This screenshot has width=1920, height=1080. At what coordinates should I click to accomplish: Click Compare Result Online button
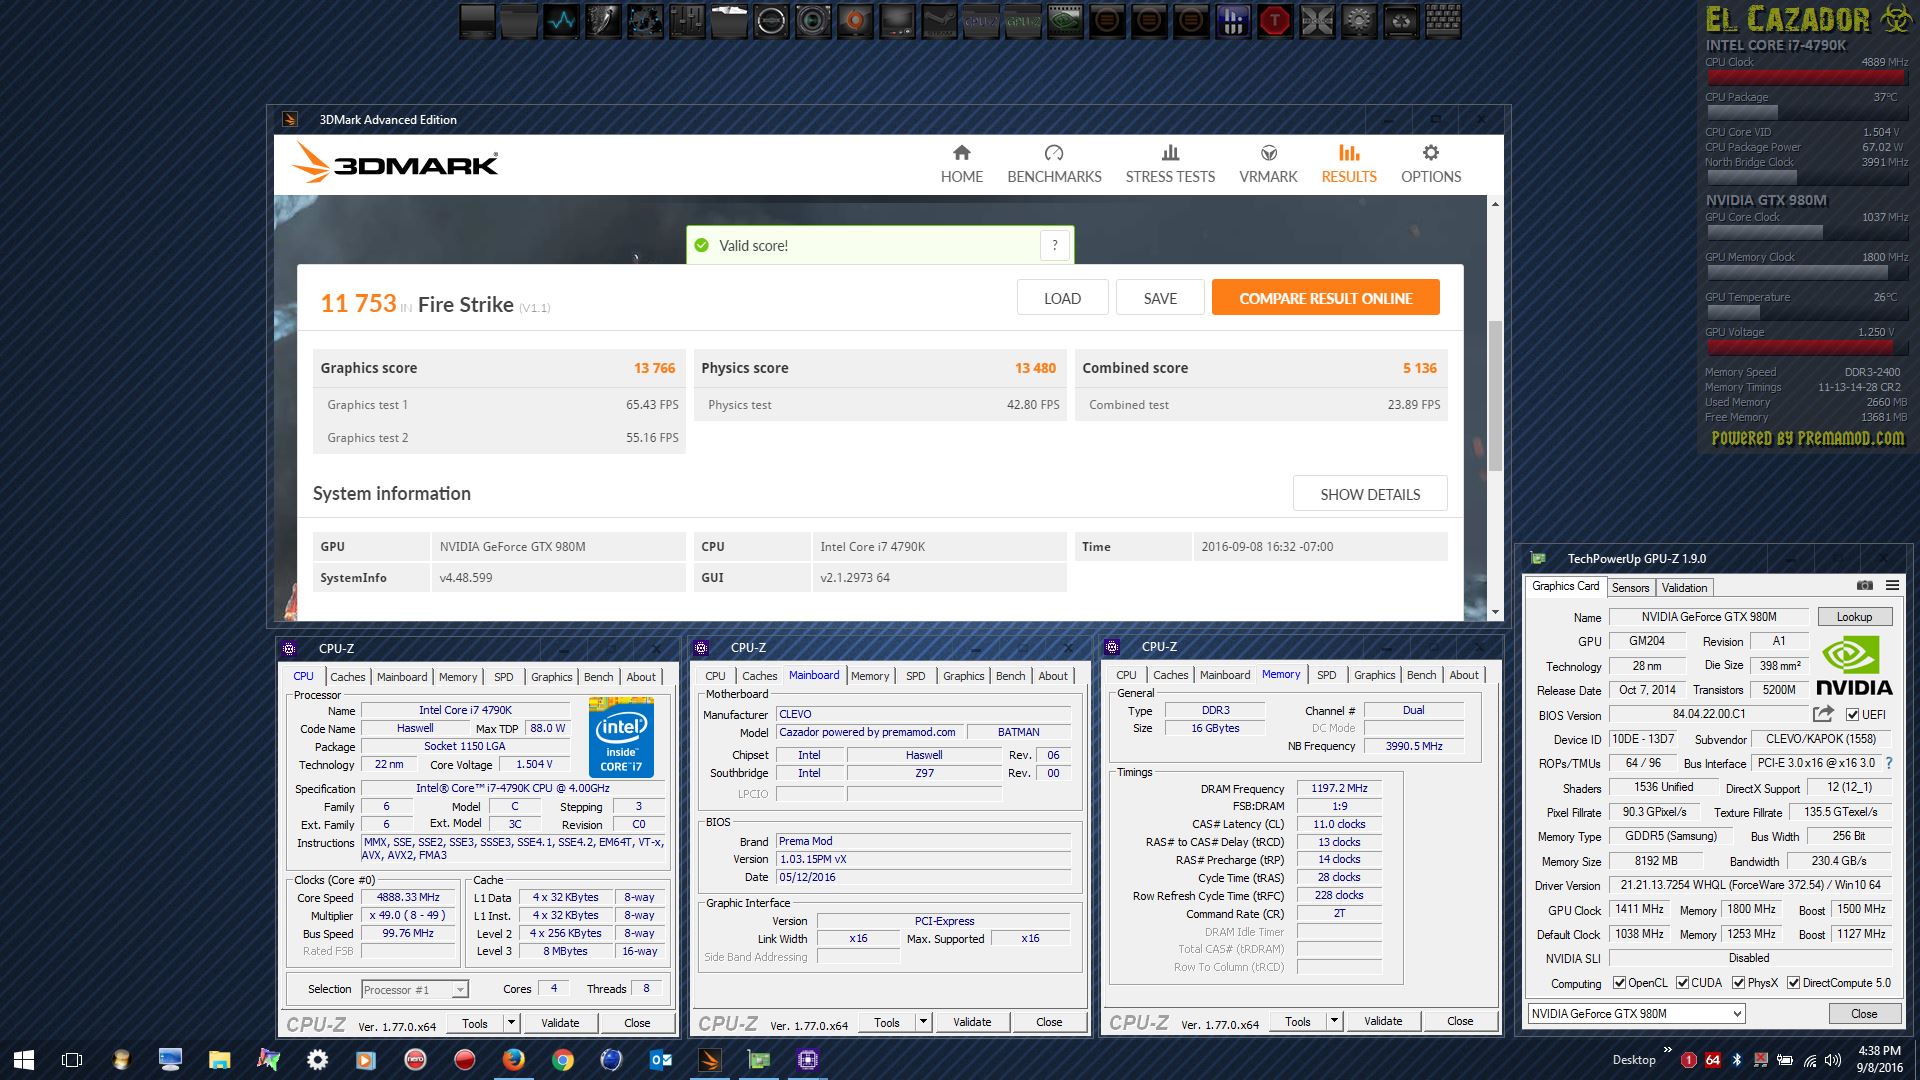click(1325, 298)
